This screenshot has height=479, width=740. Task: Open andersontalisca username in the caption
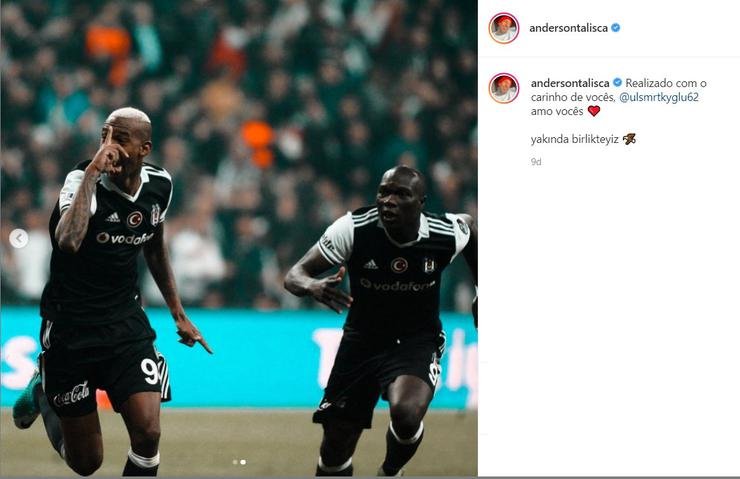click(570, 83)
